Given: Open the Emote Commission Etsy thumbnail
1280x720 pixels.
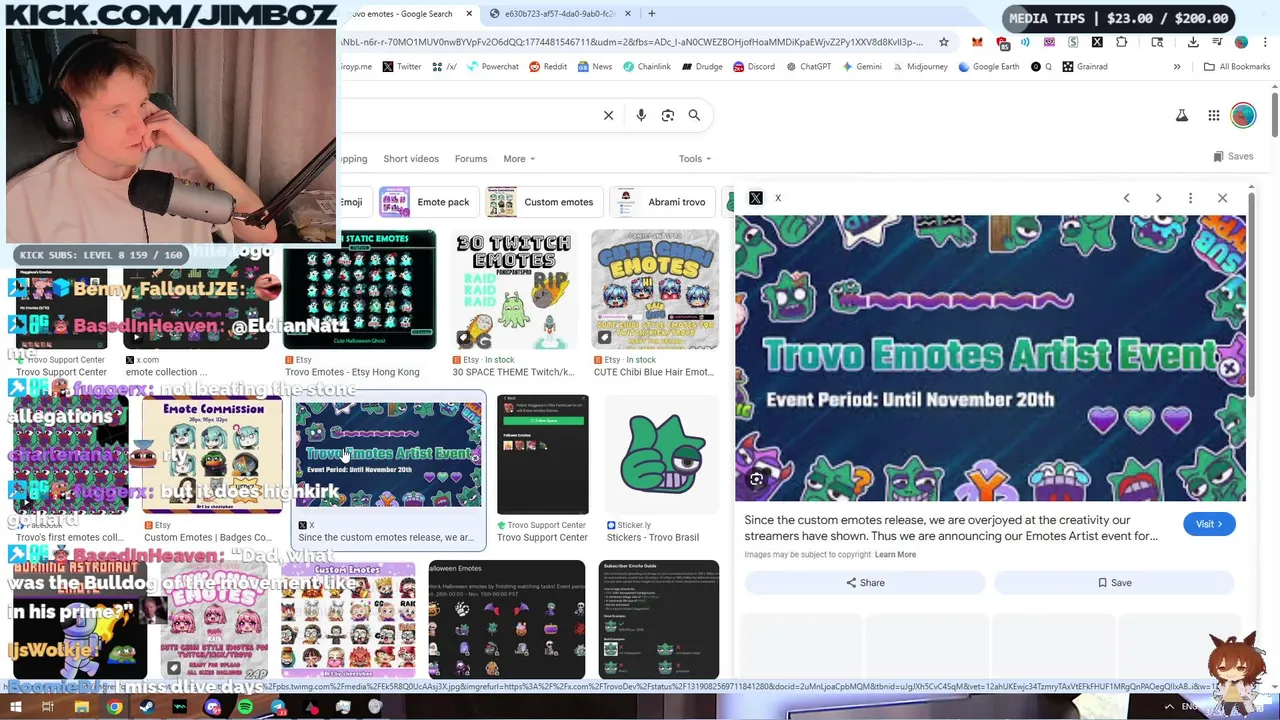Looking at the screenshot, I should click(212, 455).
